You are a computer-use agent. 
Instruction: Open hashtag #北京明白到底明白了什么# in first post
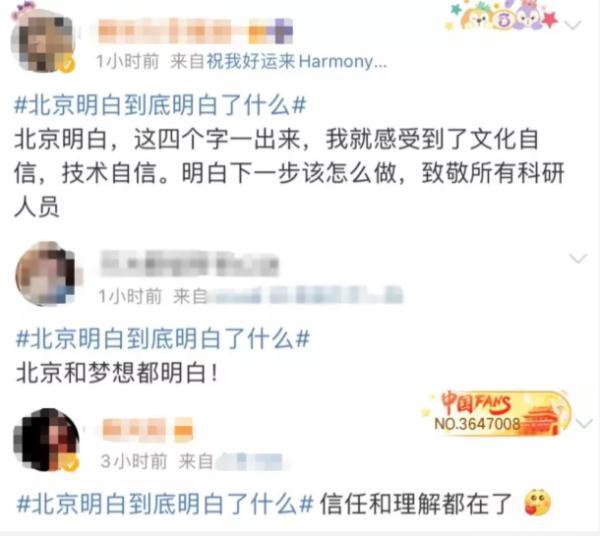160,104
